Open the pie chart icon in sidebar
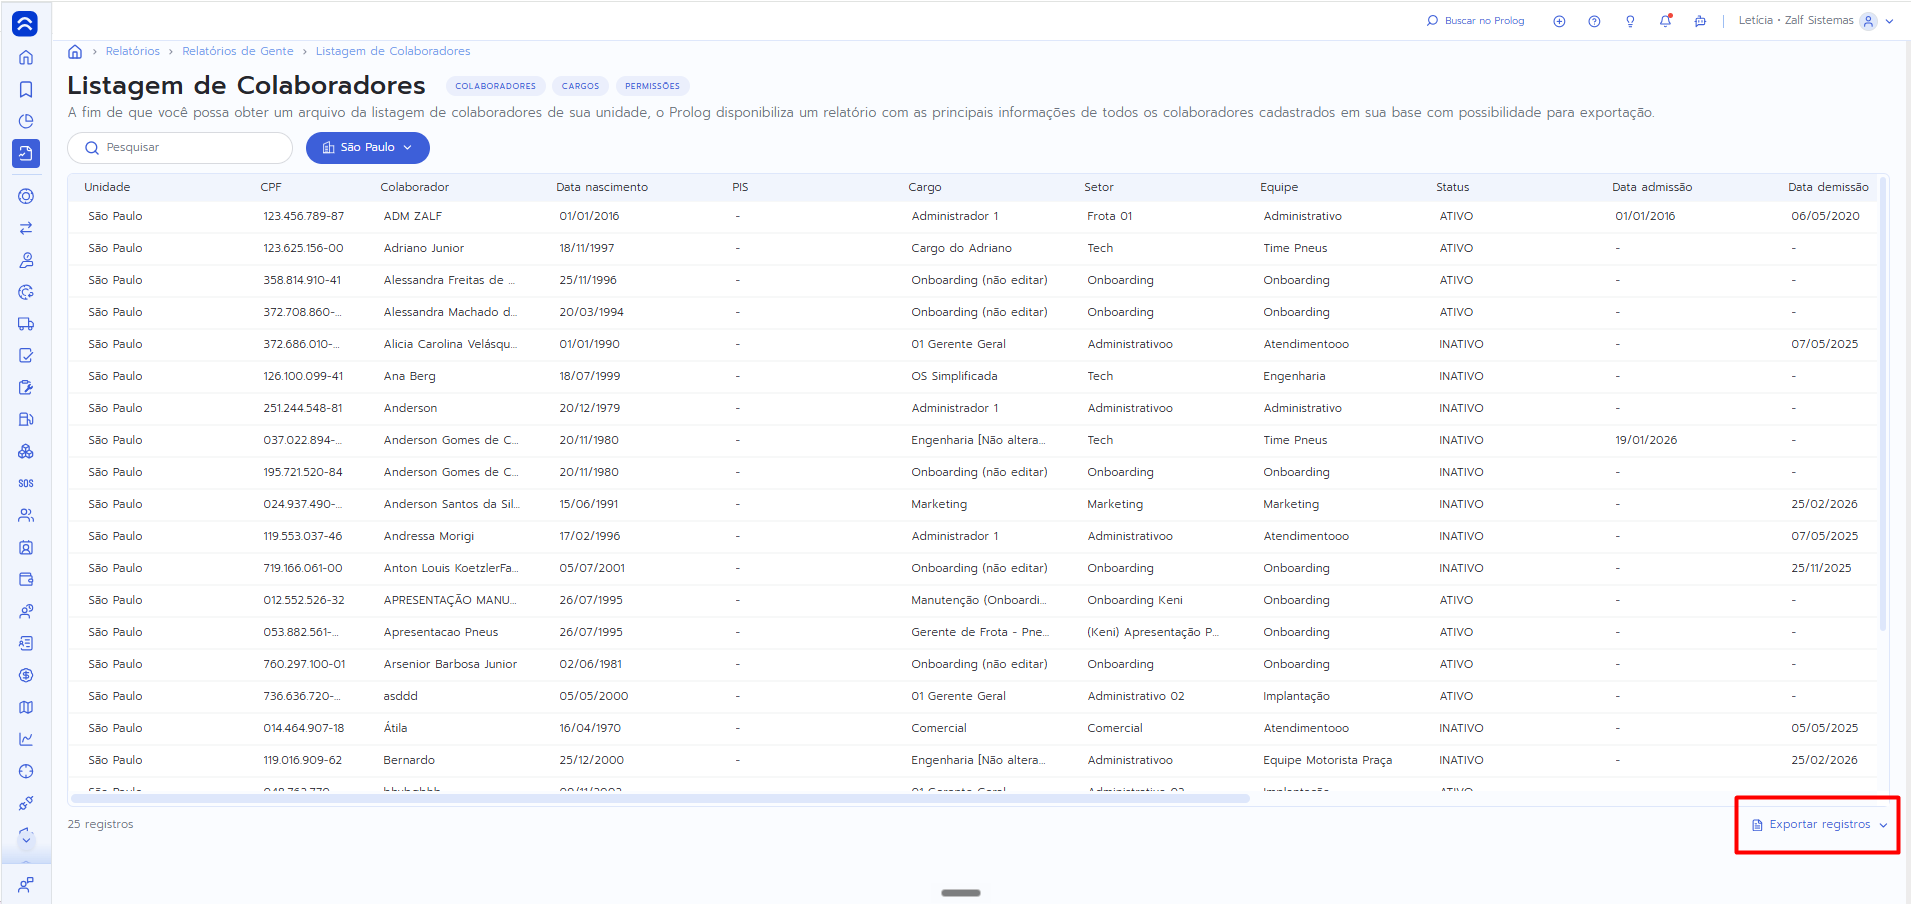Screen dimensions: 1911x904 26,122
